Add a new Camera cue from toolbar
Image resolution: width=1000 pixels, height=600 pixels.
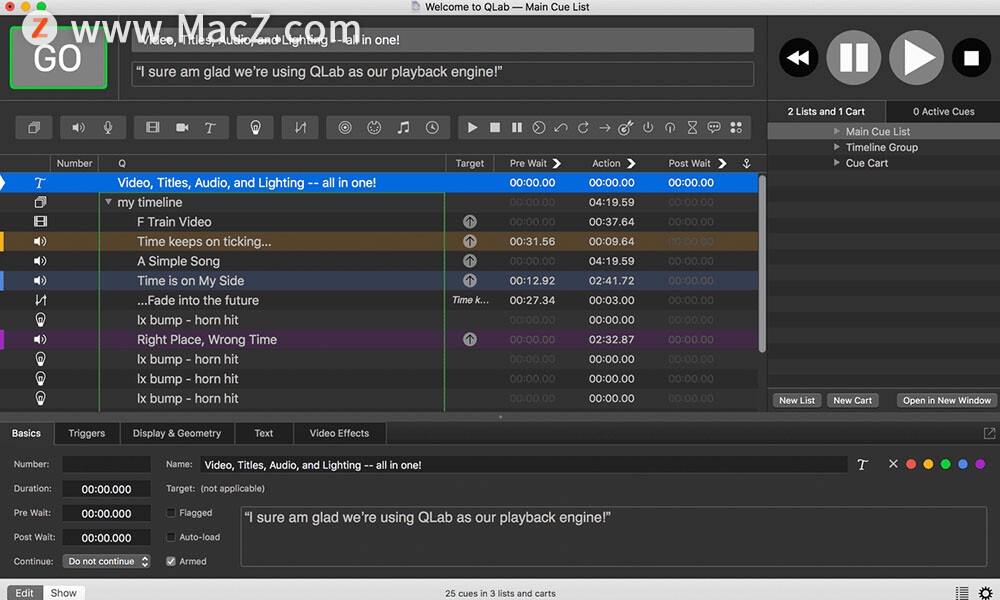click(182, 128)
